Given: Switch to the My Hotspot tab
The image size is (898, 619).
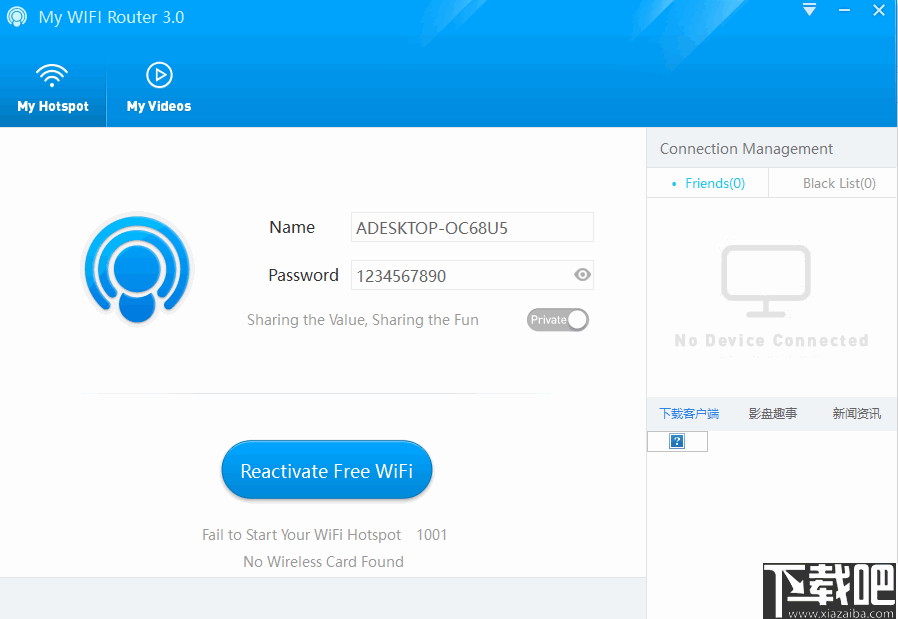Looking at the screenshot, I should tap(52, 88).
